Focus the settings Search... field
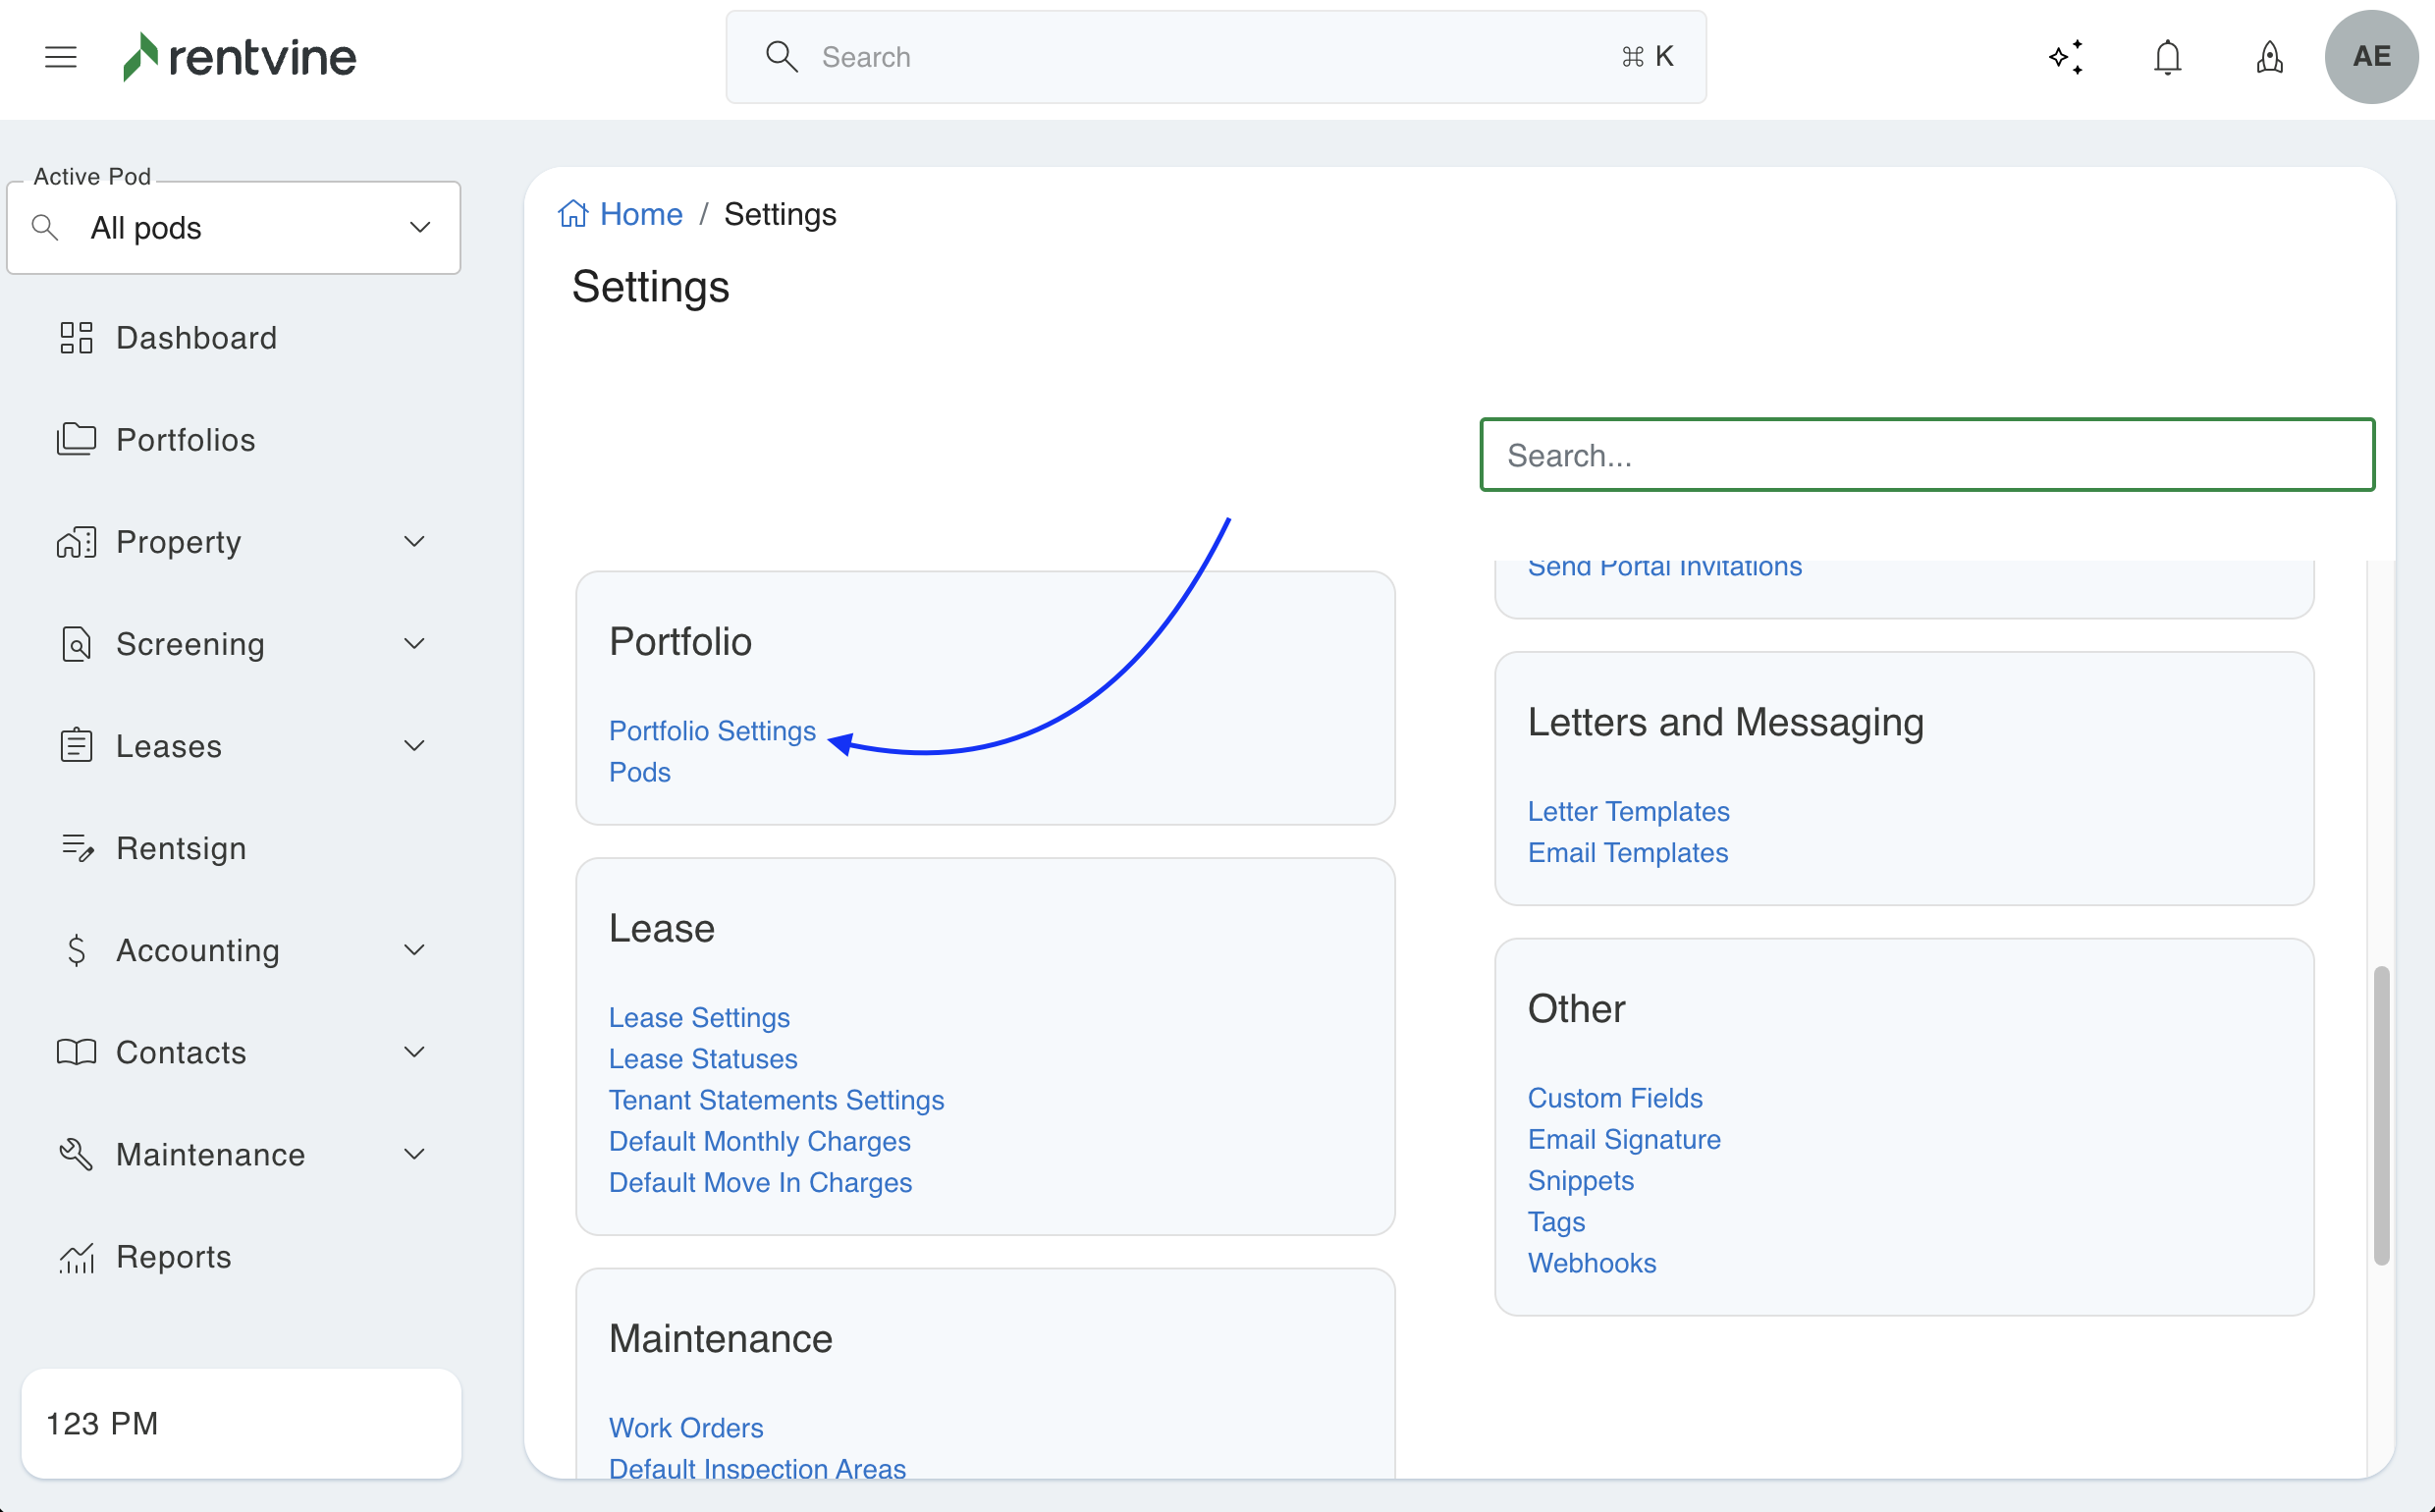2435x1512 pixels. [x=1926, y=455]
